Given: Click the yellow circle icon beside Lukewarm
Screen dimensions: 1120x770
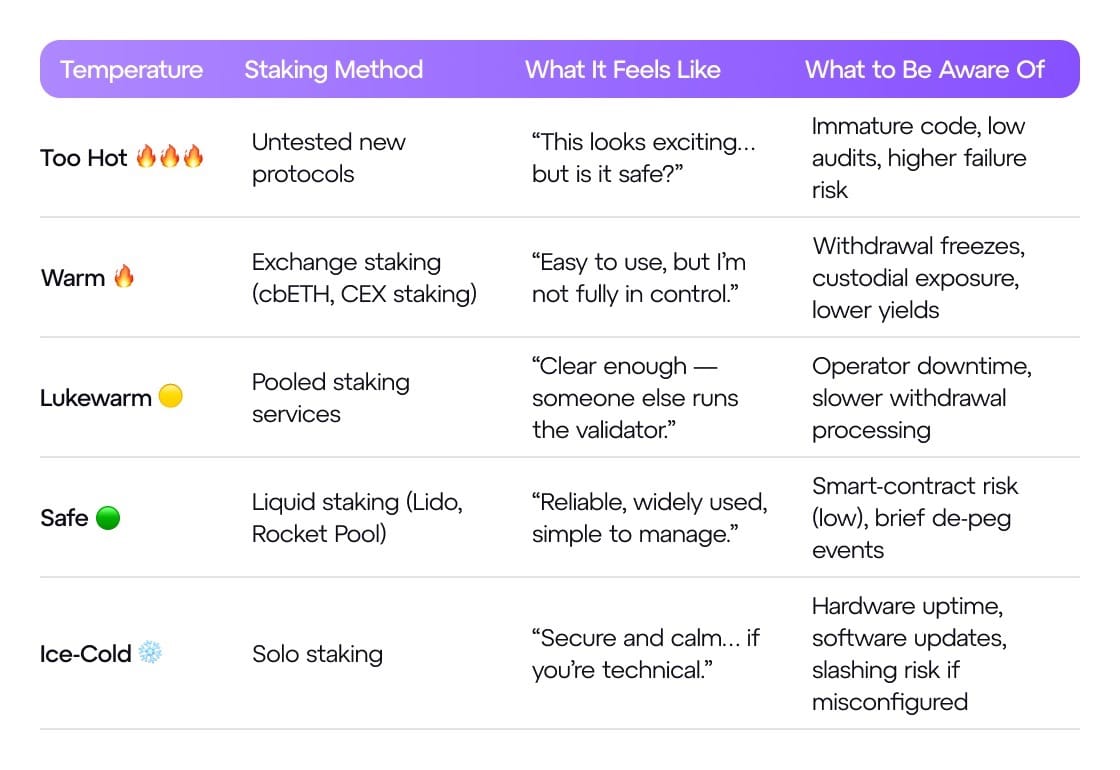Looking at the screenshot, I should 171,397.
